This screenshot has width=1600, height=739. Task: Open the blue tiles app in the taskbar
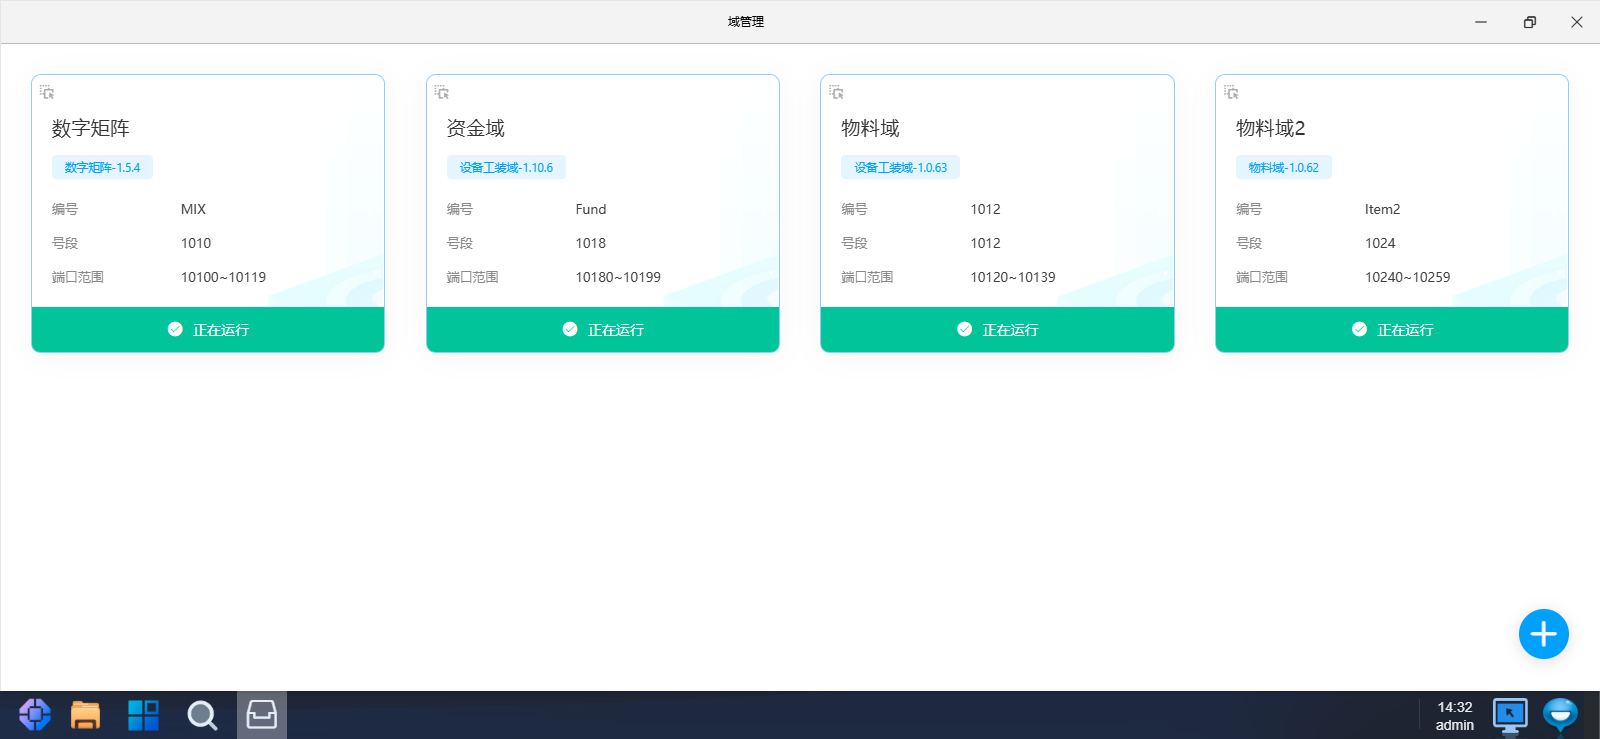(143, 715)
